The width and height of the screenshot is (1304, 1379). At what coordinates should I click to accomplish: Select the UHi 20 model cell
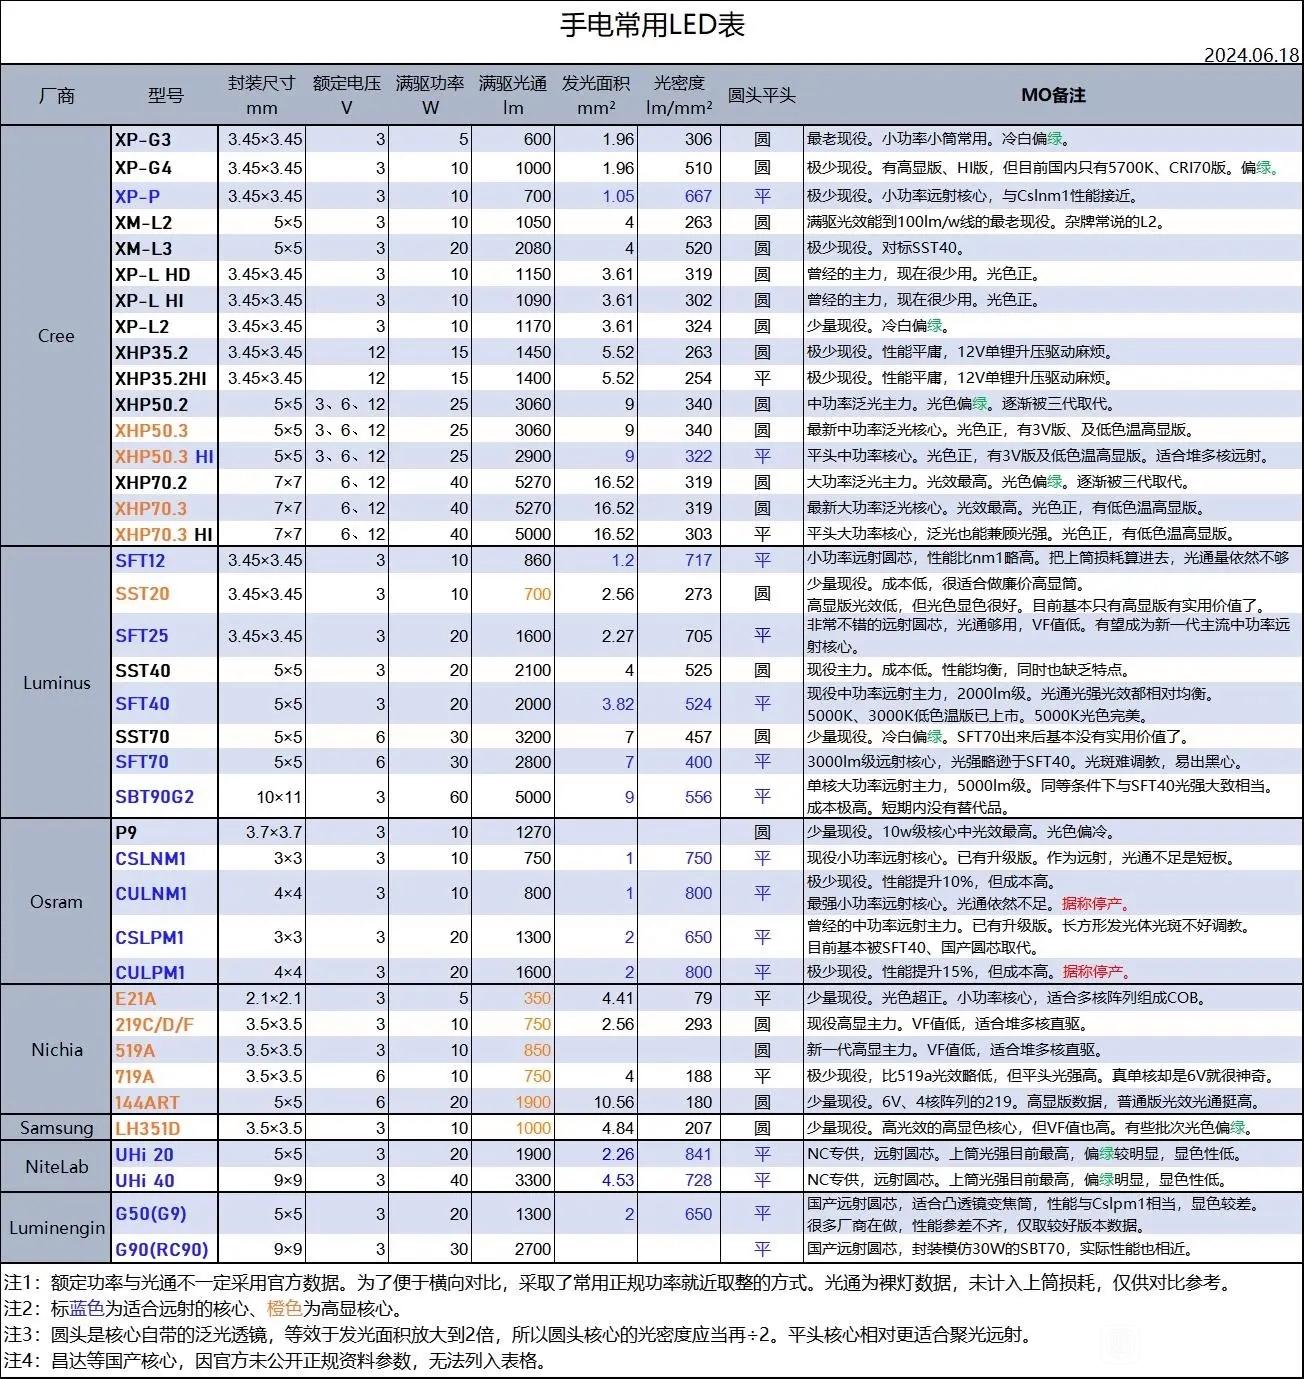click(165, 1154)
